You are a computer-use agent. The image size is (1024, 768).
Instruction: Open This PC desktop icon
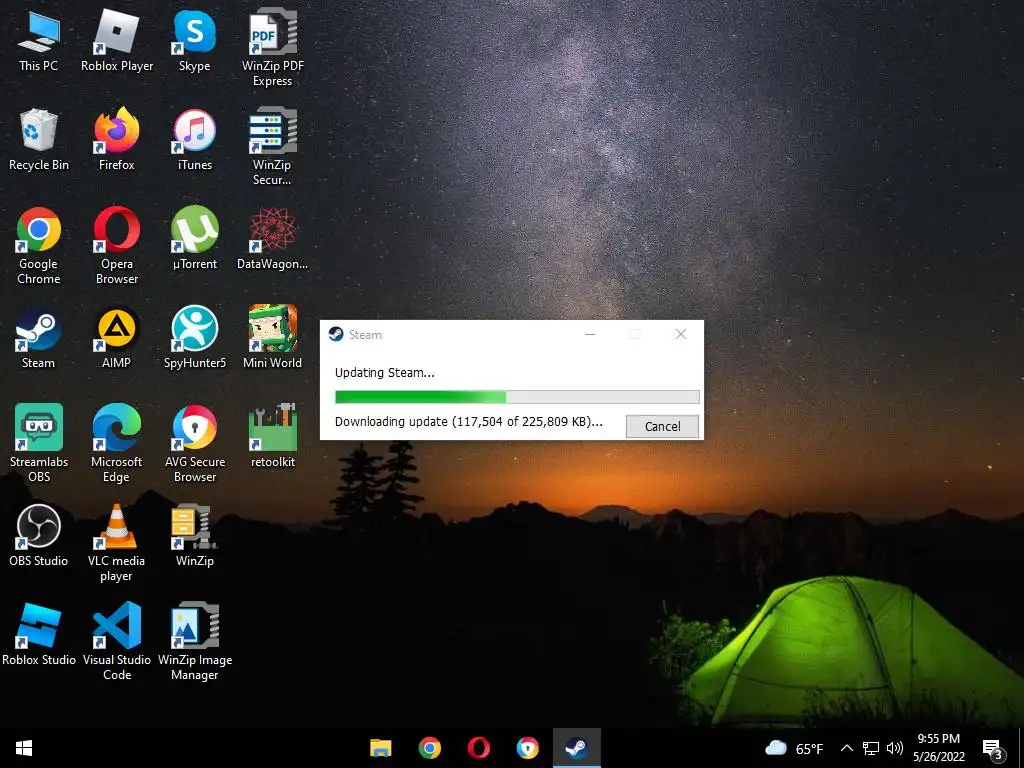[39, 40]
